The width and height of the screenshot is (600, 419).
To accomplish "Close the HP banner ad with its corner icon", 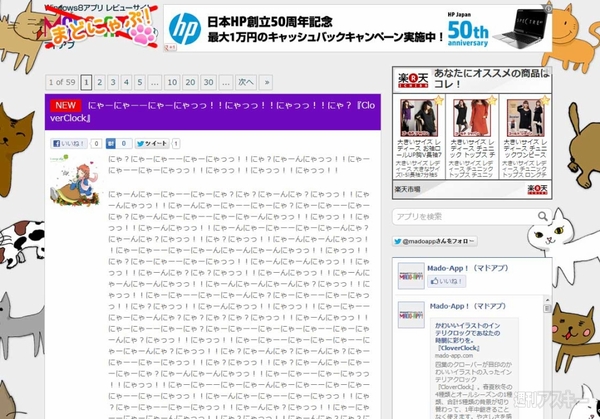I will coord(548,8).
